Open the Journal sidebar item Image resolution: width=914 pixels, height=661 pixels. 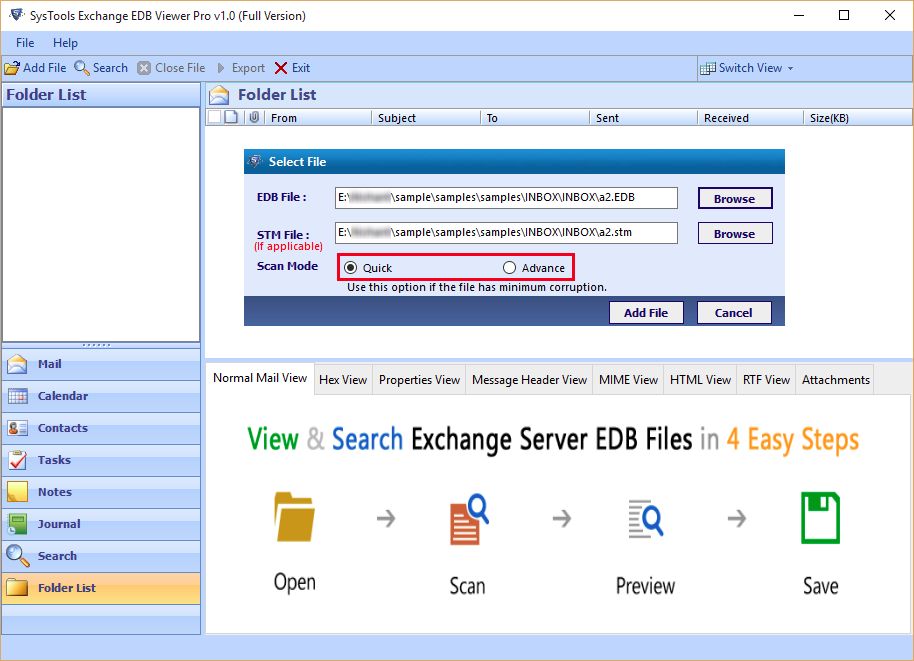[59, 524]
